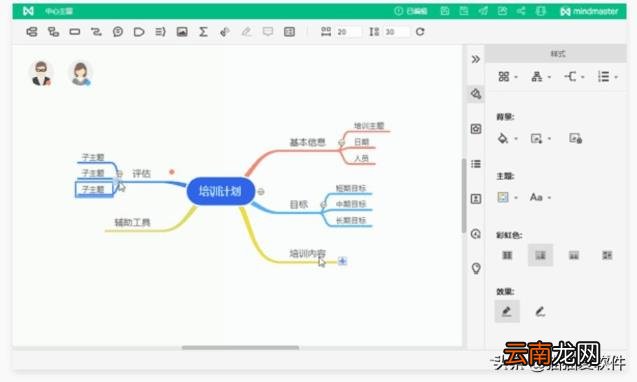Select the central topic 培训计划
637x382 pixels.
pyautogui.click(x=221, y=191)
